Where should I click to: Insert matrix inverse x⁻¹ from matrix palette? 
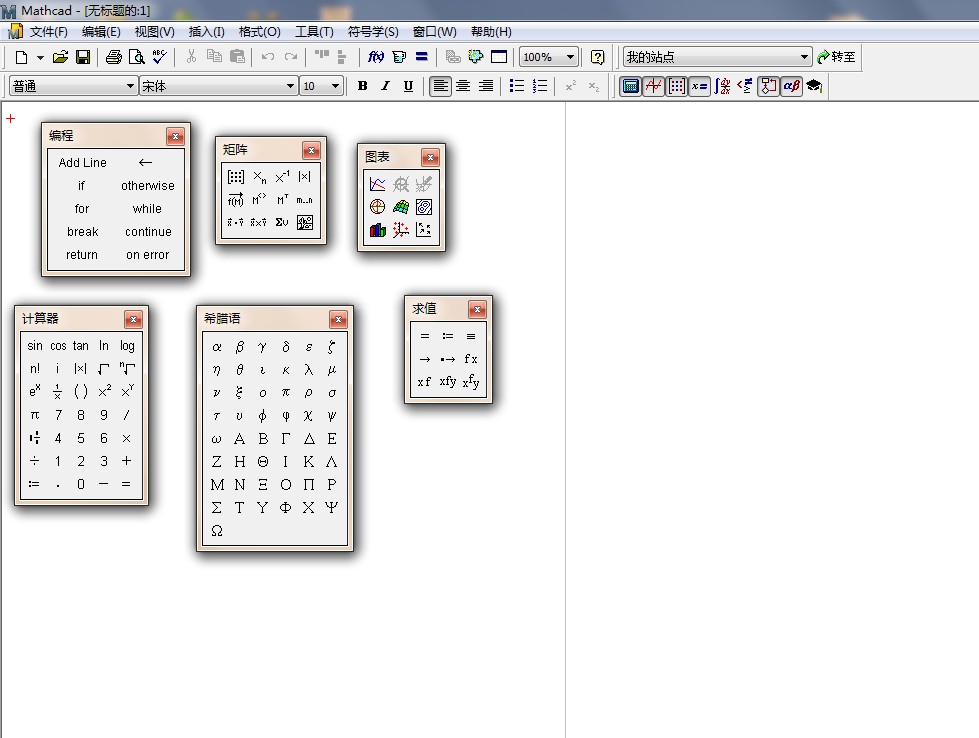[x=282, y=177]
